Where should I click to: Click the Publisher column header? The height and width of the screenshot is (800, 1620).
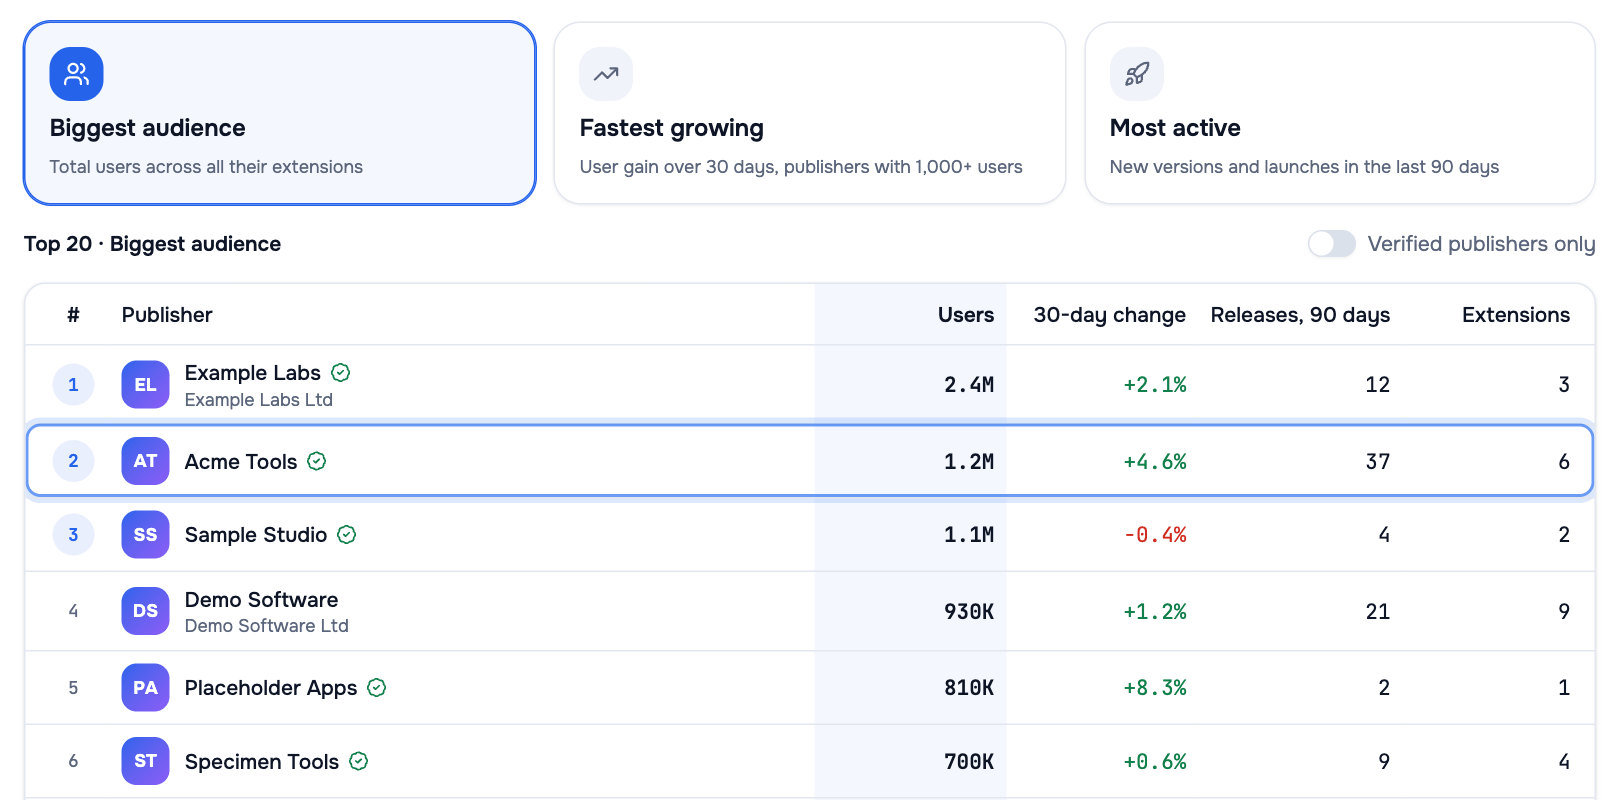[x=167, y=315]
